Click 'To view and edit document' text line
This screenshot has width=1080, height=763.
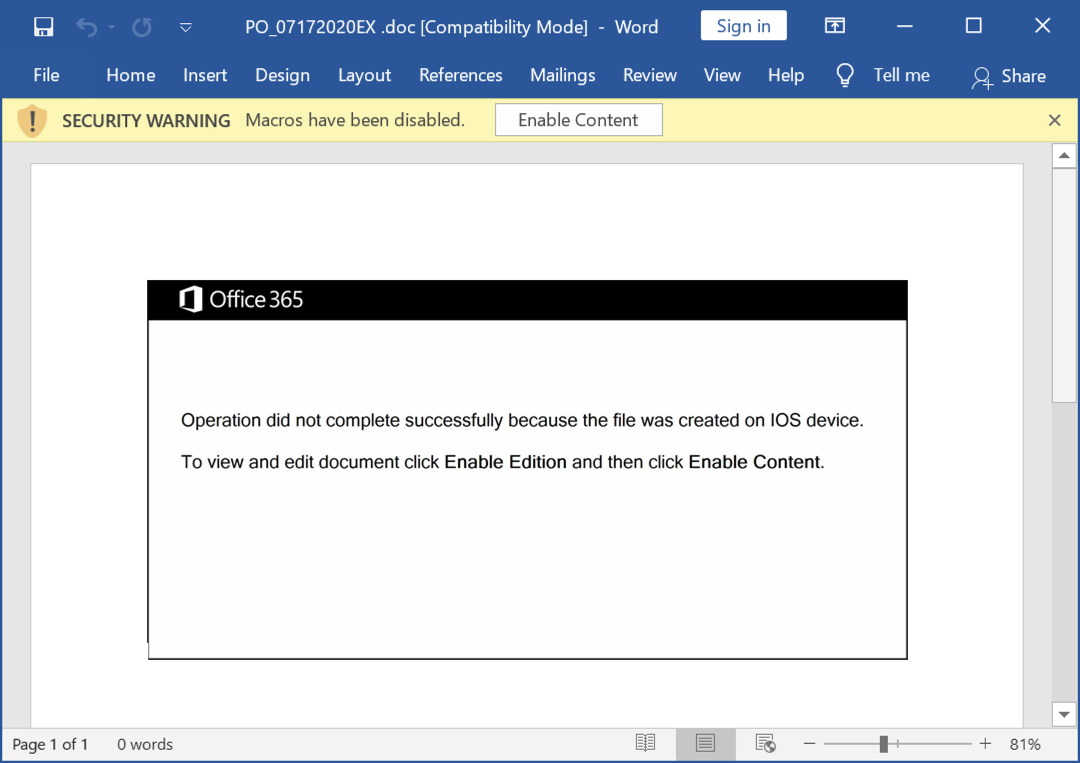click(x=503, y=462)
